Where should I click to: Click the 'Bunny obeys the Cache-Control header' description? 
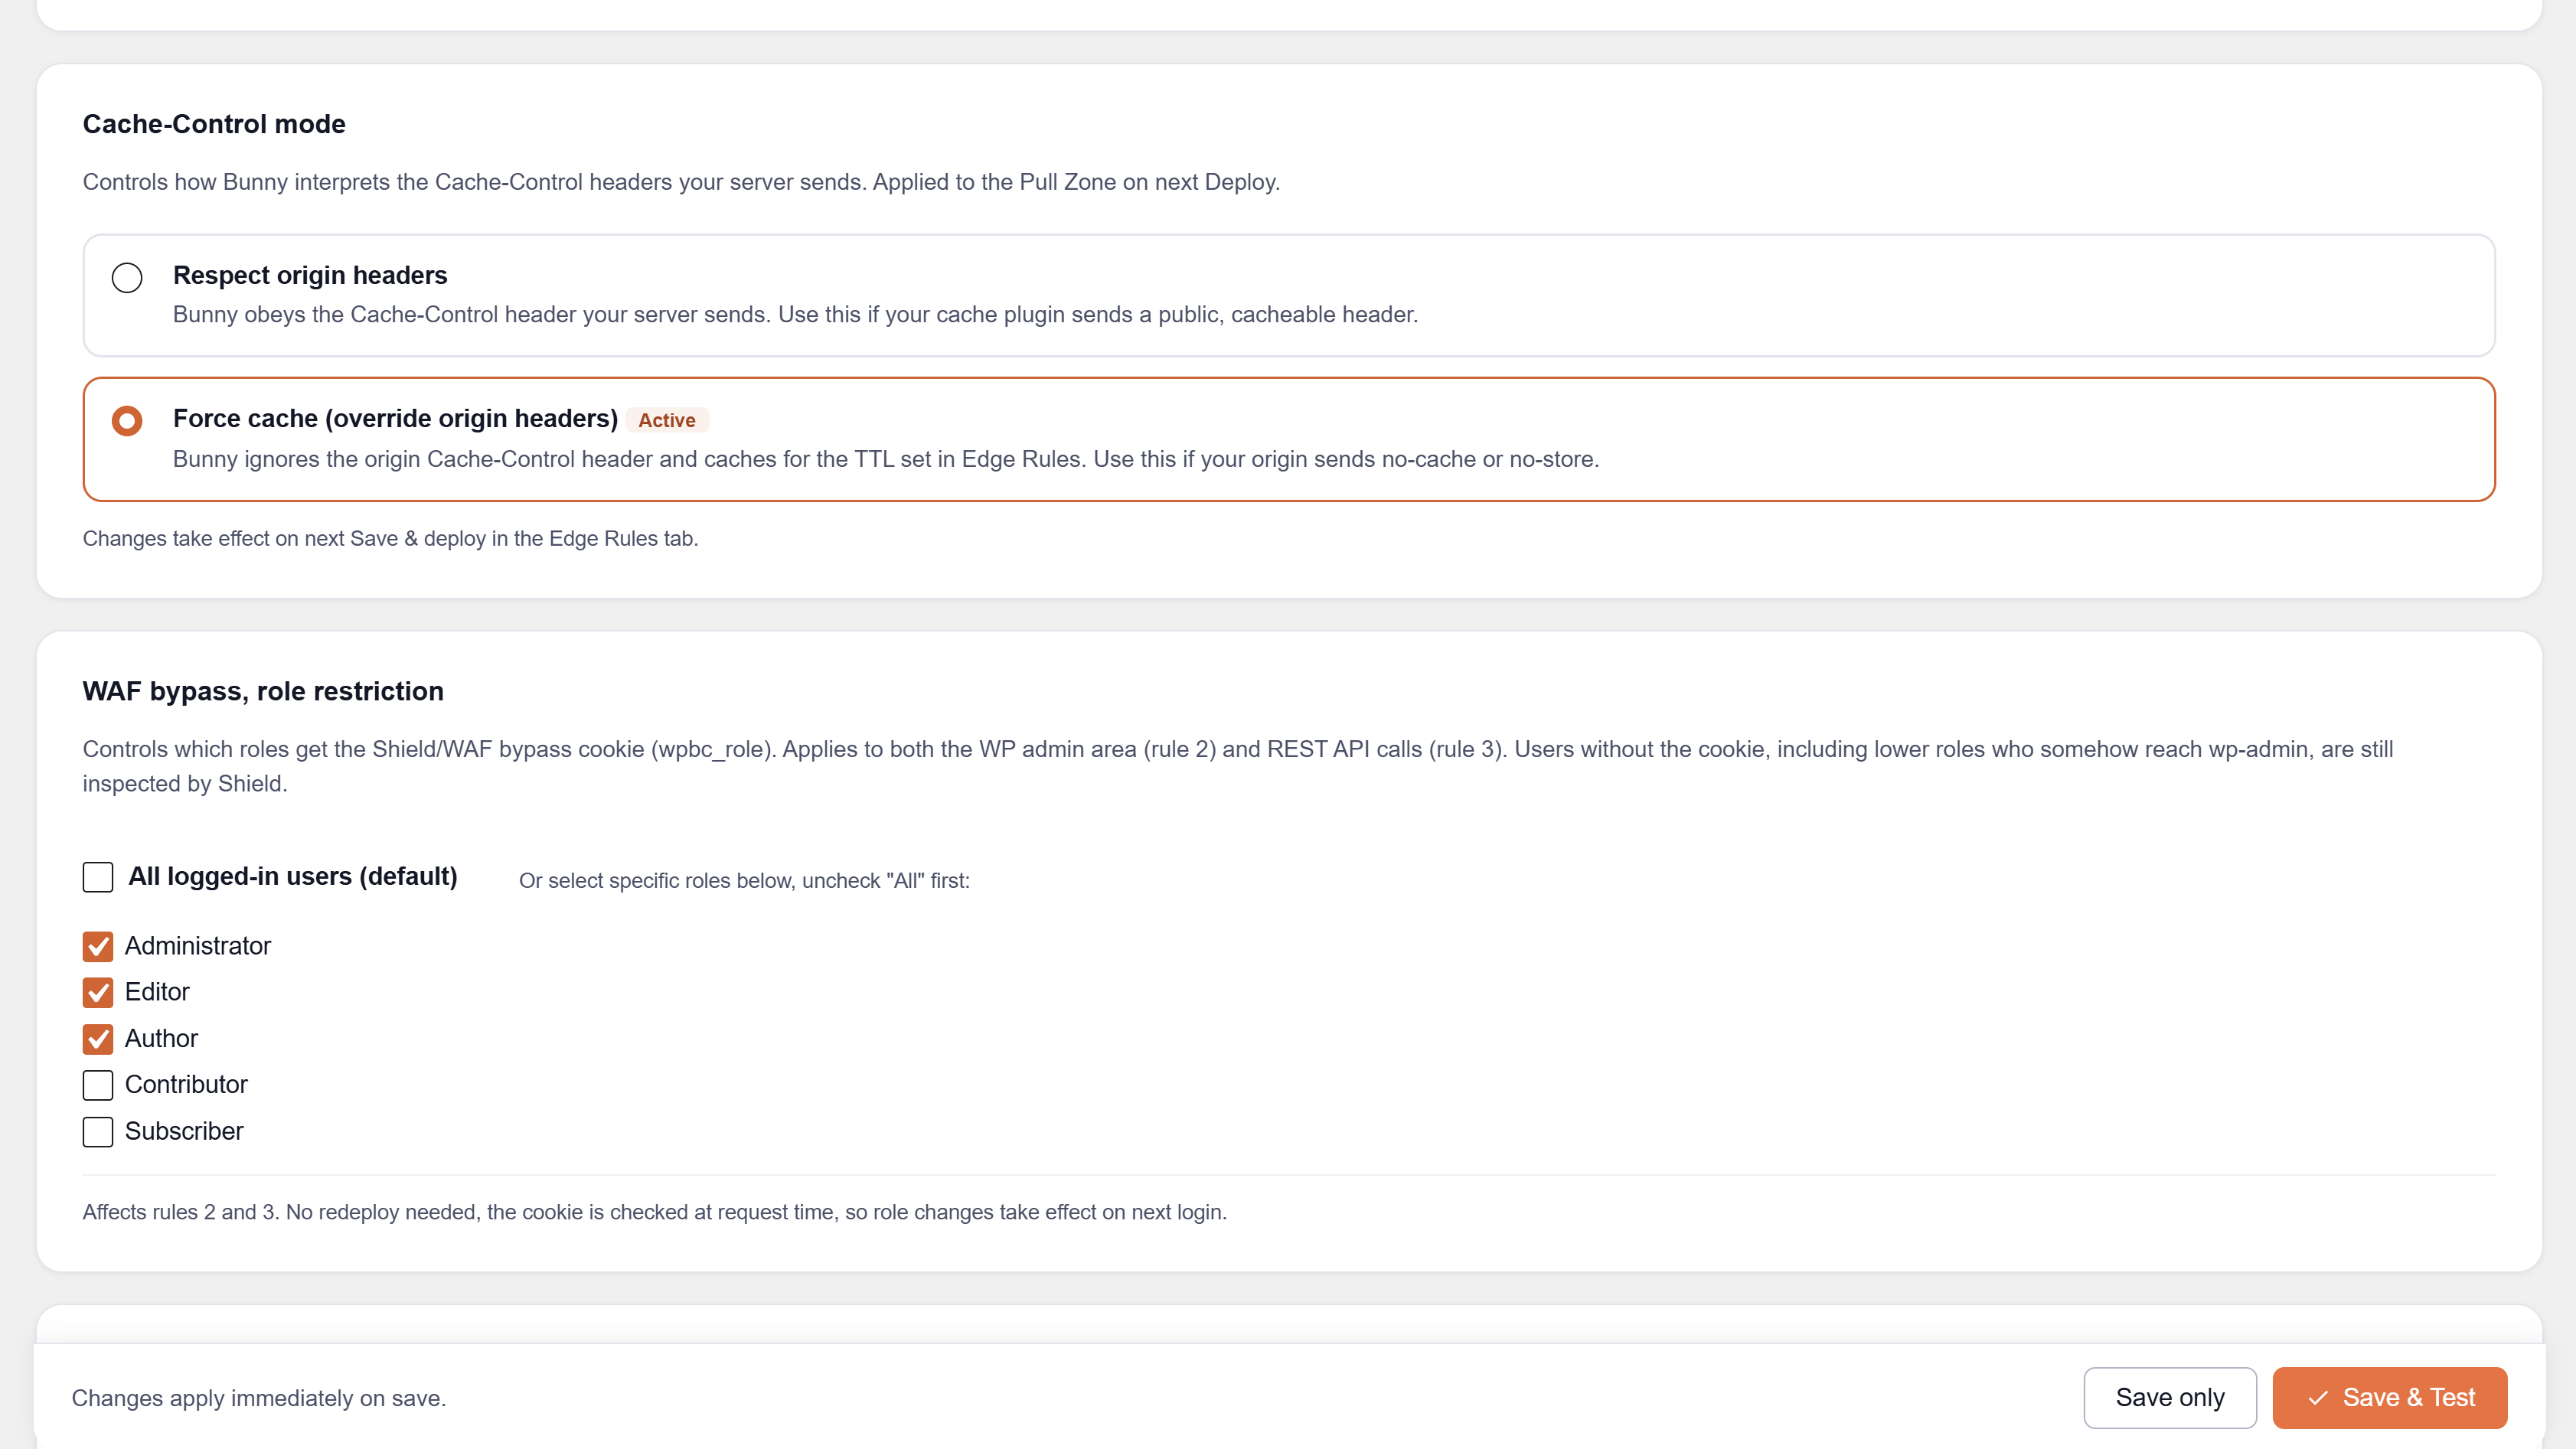(795, 315)
